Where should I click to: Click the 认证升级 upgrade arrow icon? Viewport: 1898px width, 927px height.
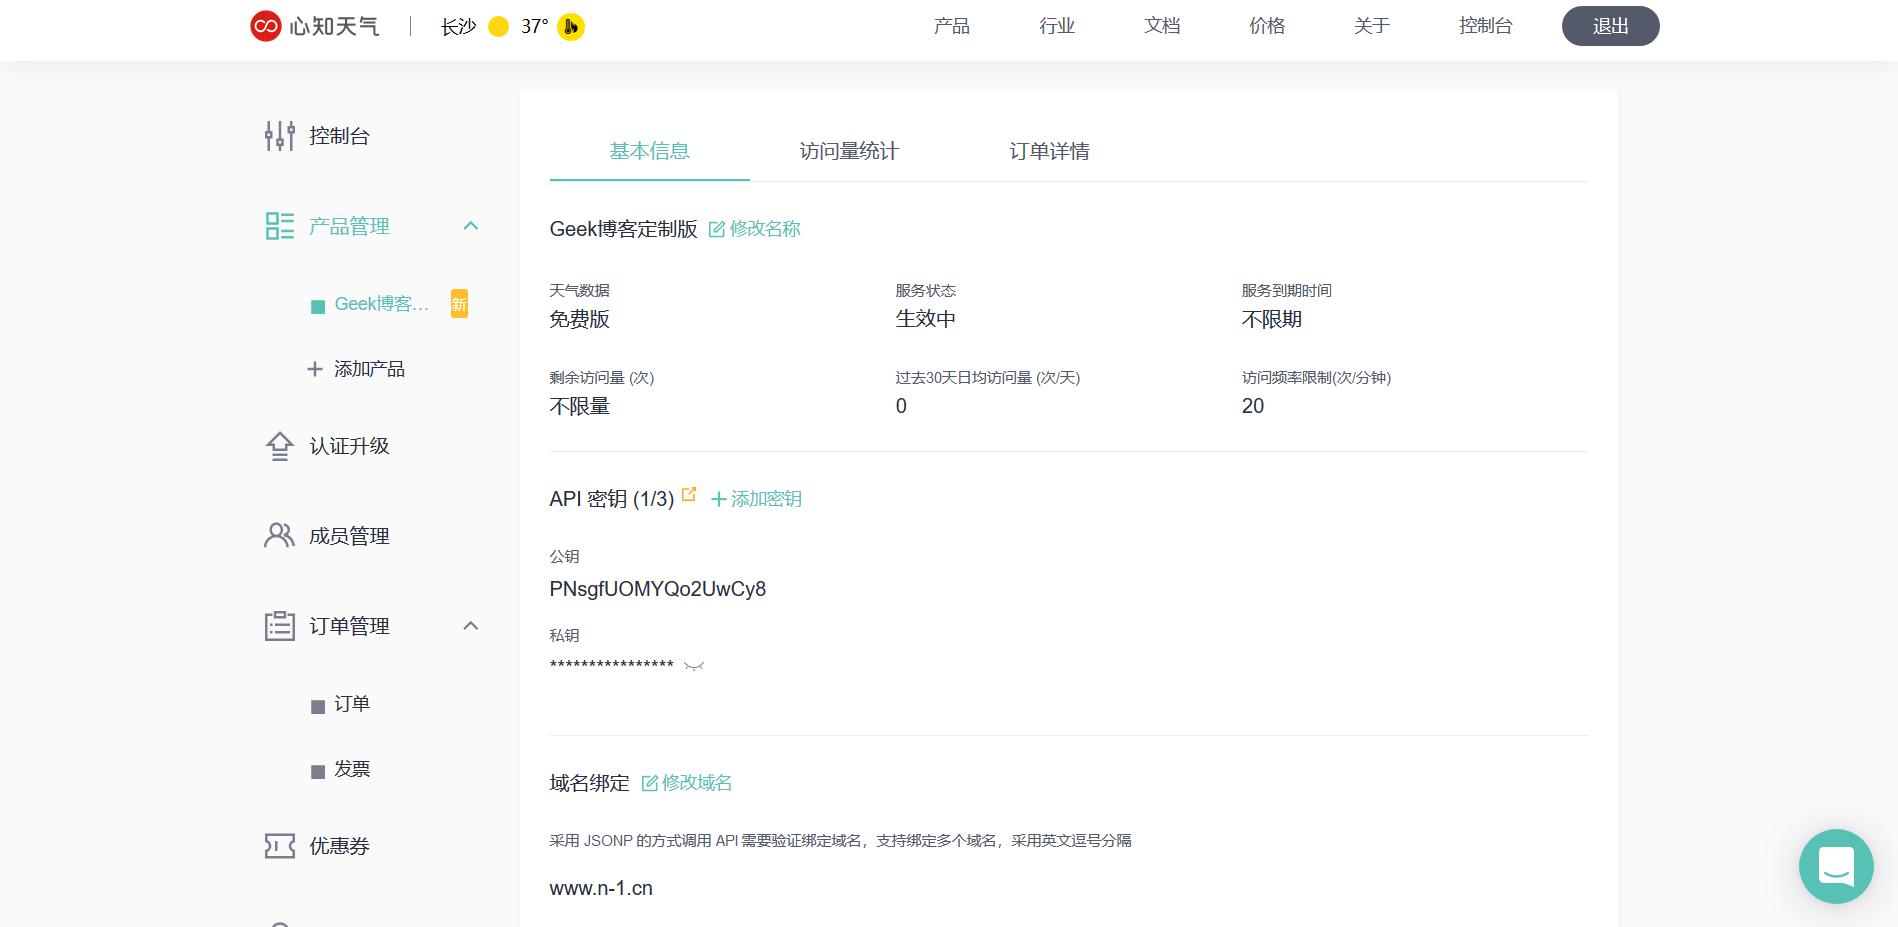coord(279,446)
